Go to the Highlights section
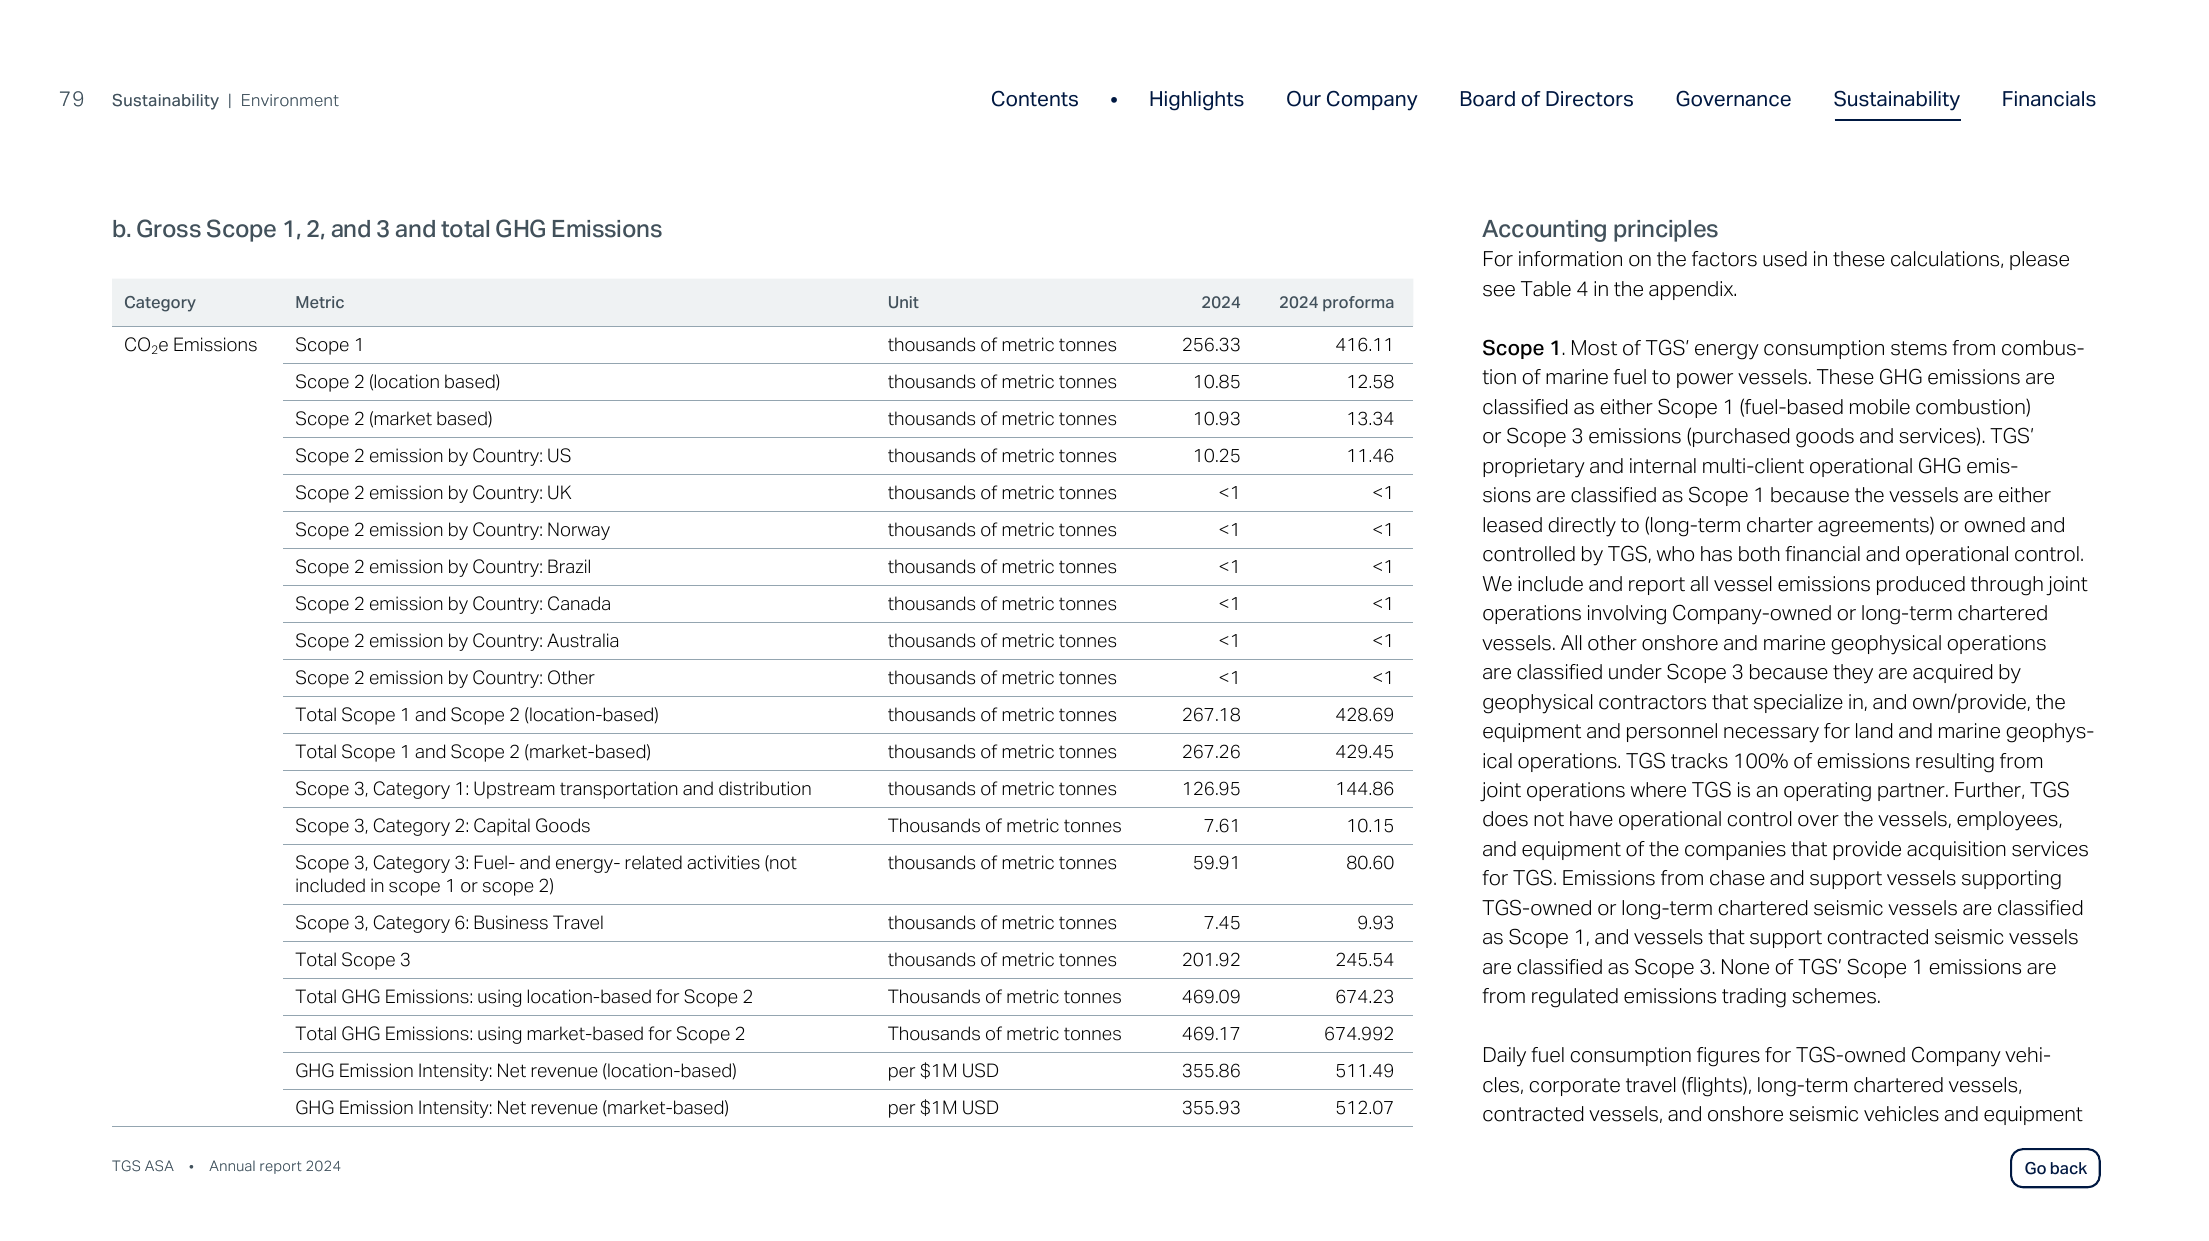The width and height of the screenshot is (2209, 1241). 1196,99
